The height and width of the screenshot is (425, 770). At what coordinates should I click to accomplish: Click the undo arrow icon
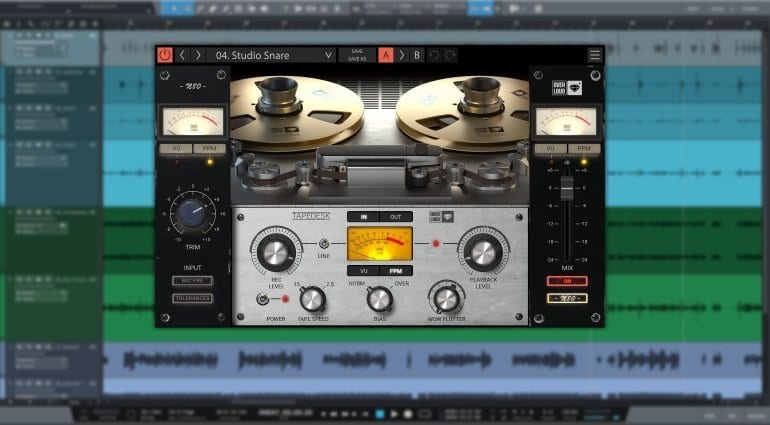pos(434,55)
